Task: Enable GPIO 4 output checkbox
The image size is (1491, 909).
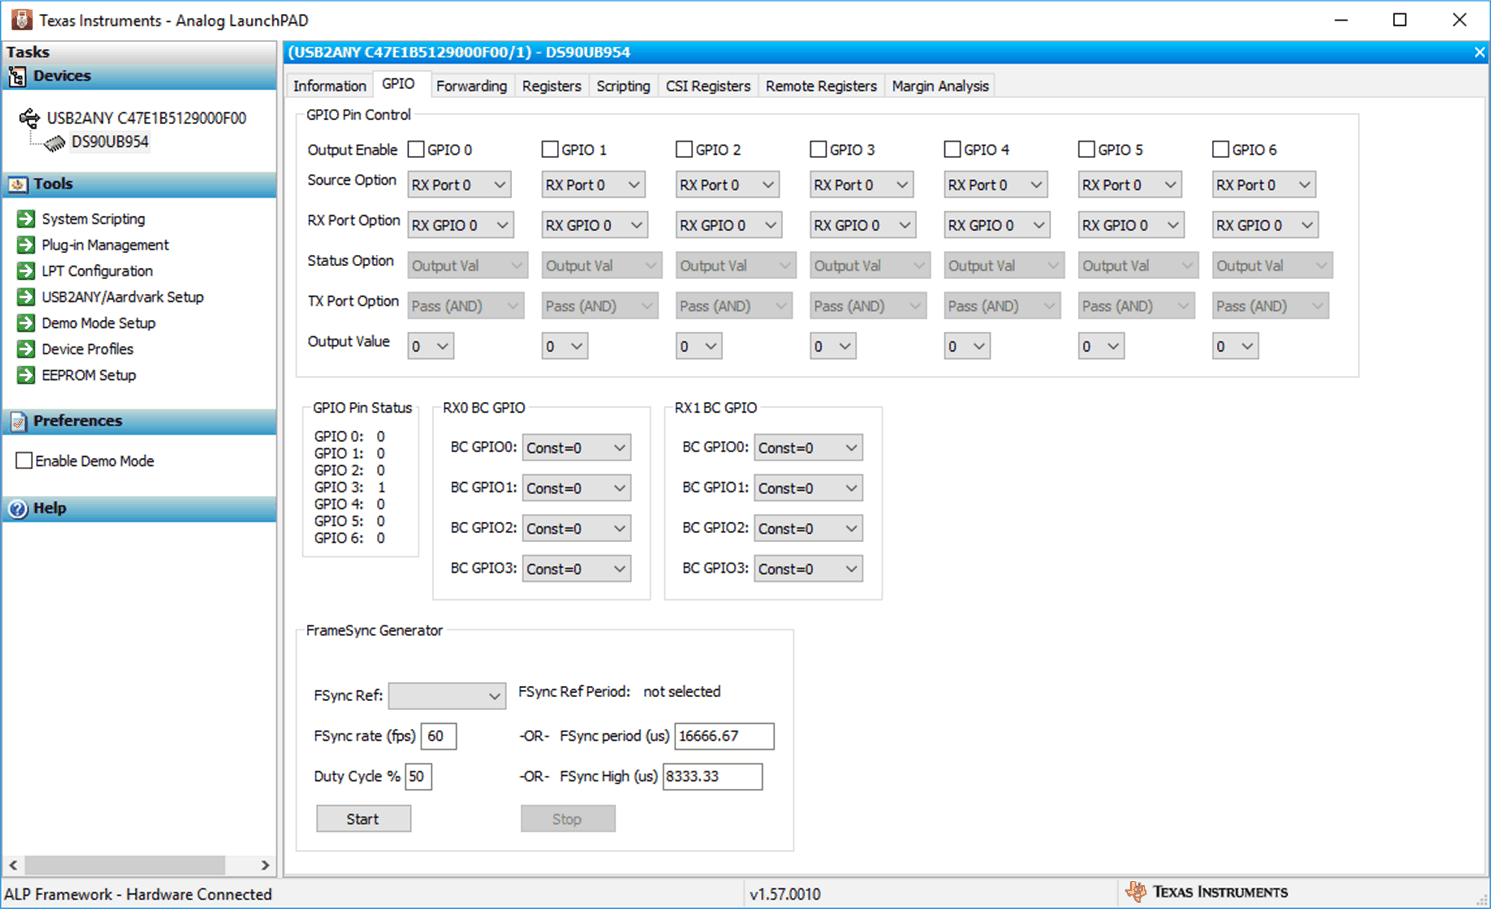Action: 952,149
